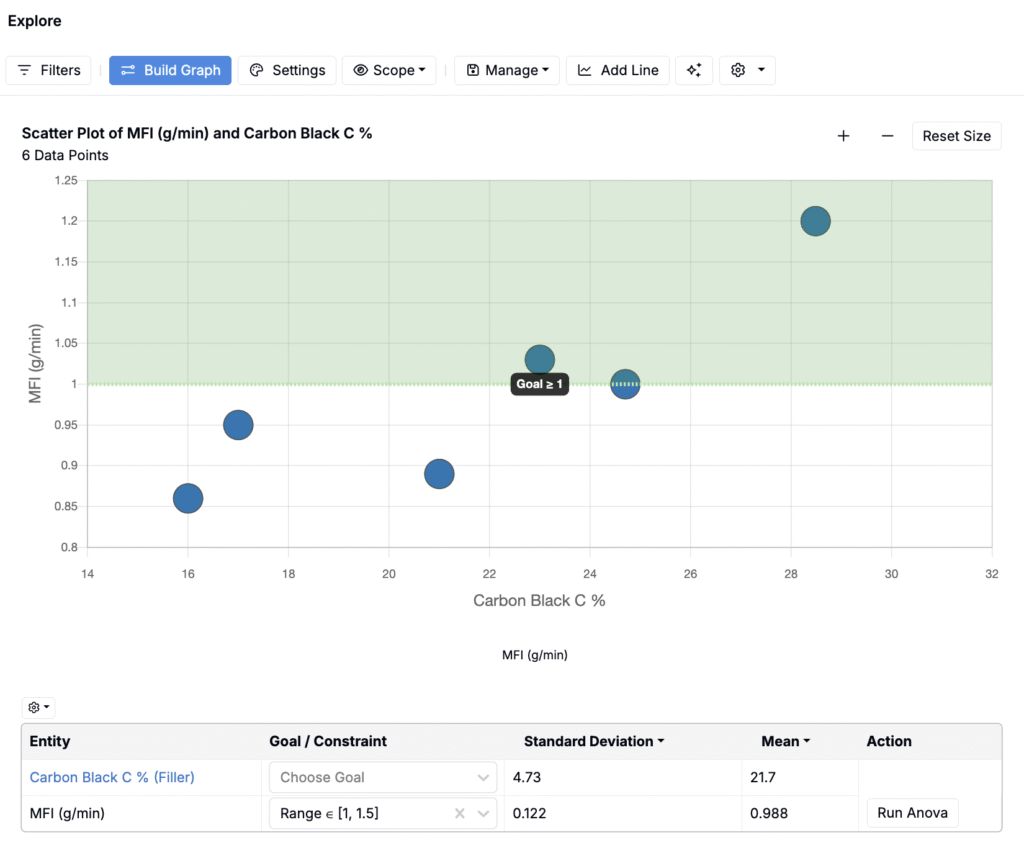Click the plus icon to enlarge graph

[843, 136]
